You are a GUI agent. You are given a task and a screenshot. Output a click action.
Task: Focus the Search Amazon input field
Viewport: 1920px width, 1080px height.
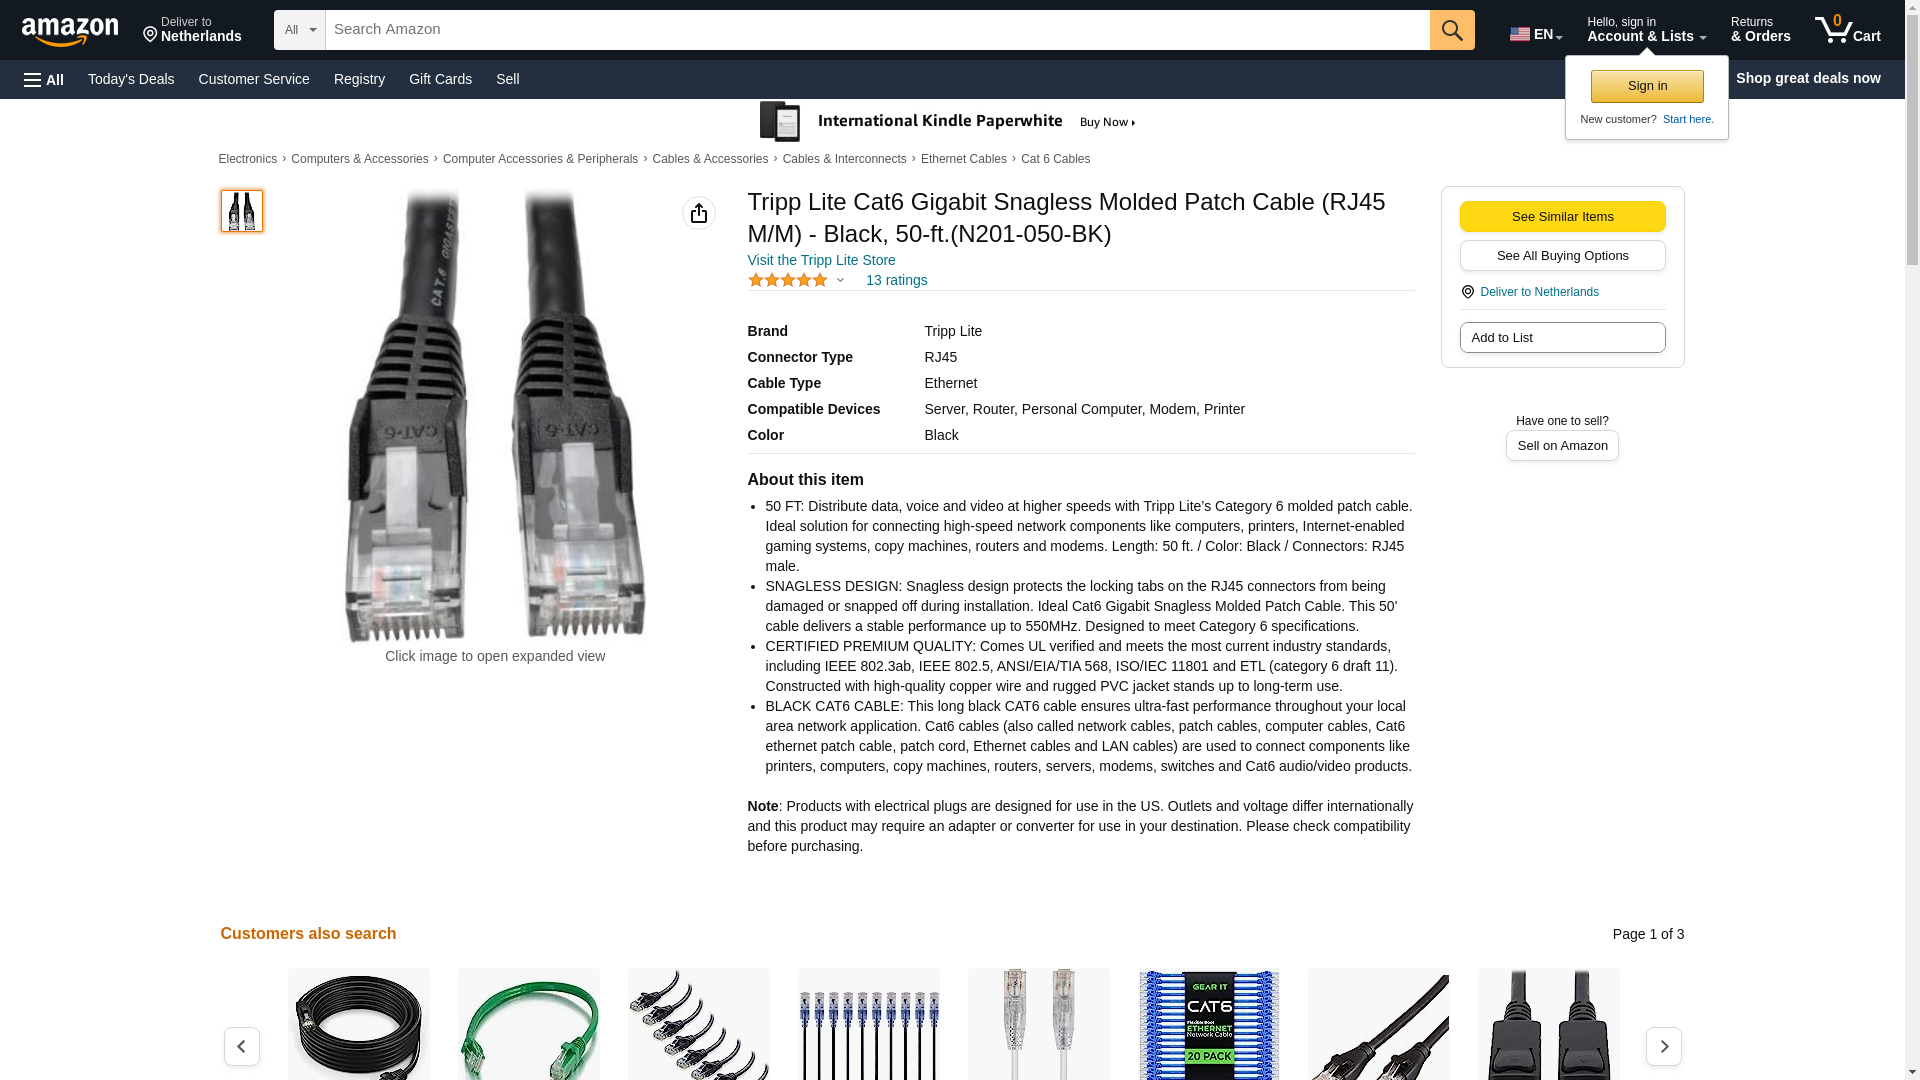click(877, 30)
